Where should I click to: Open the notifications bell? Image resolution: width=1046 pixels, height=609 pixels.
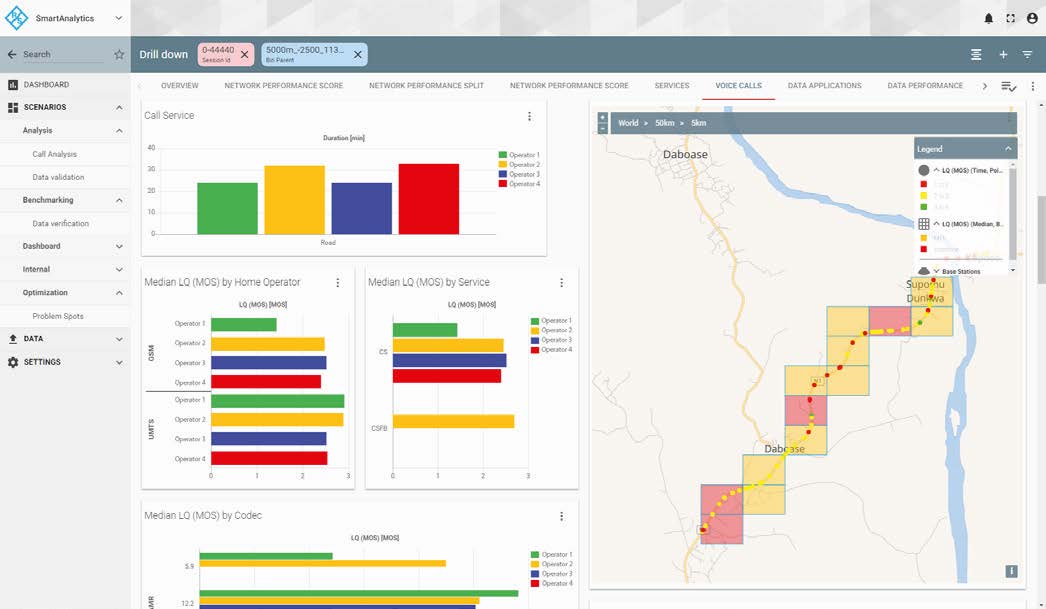coord(989,18)
